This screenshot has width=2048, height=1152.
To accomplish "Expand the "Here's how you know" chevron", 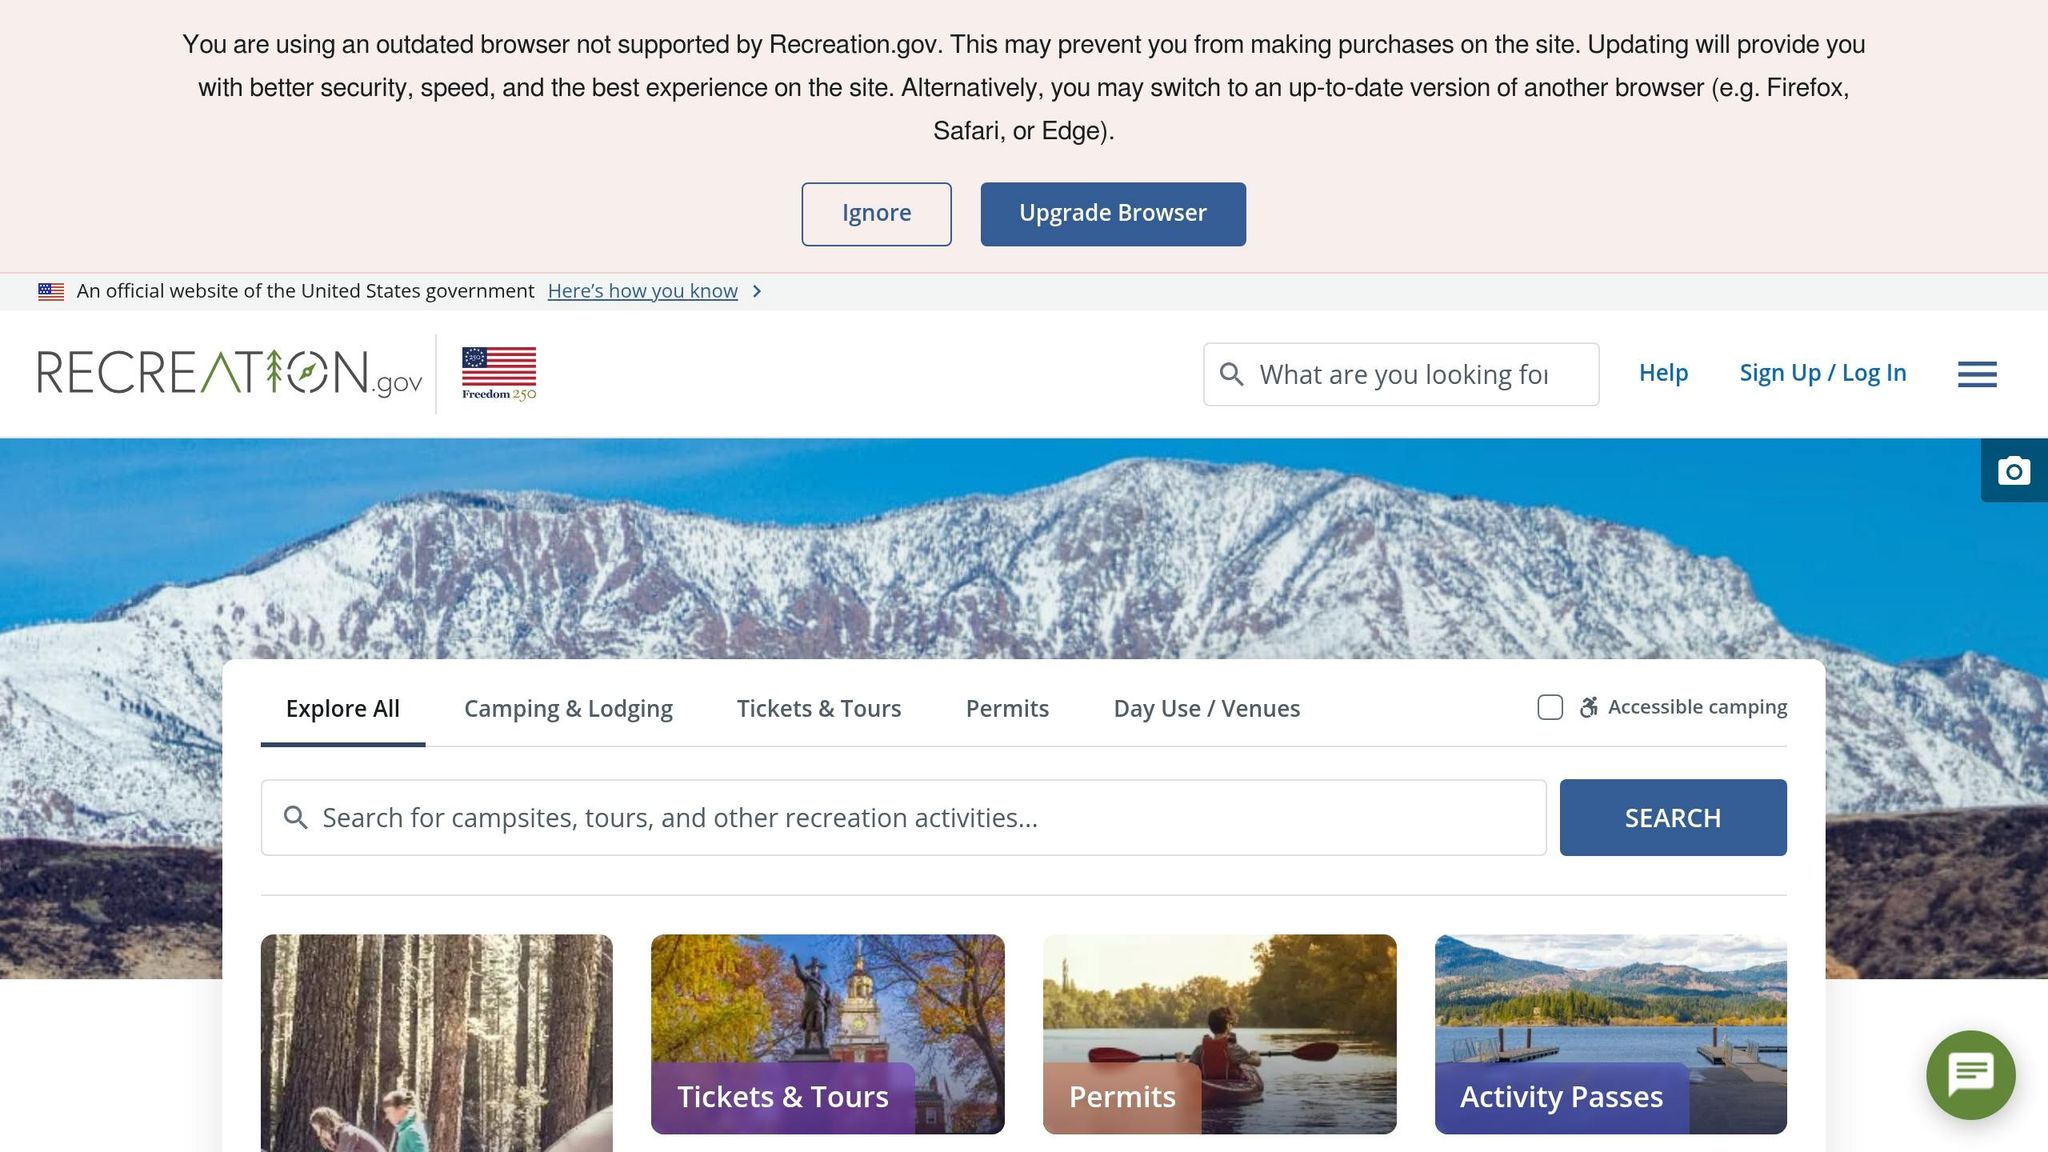I will (757, 291).
